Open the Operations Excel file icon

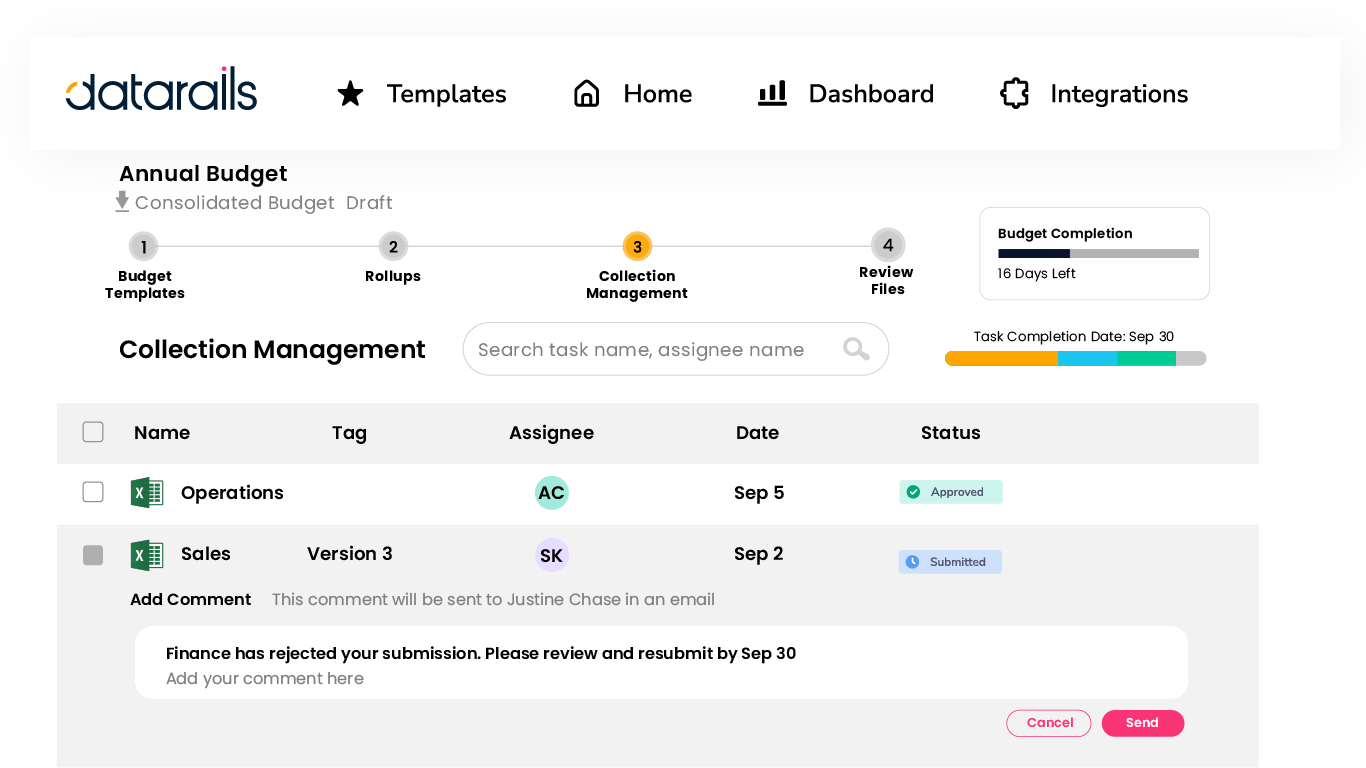point(147,493)
